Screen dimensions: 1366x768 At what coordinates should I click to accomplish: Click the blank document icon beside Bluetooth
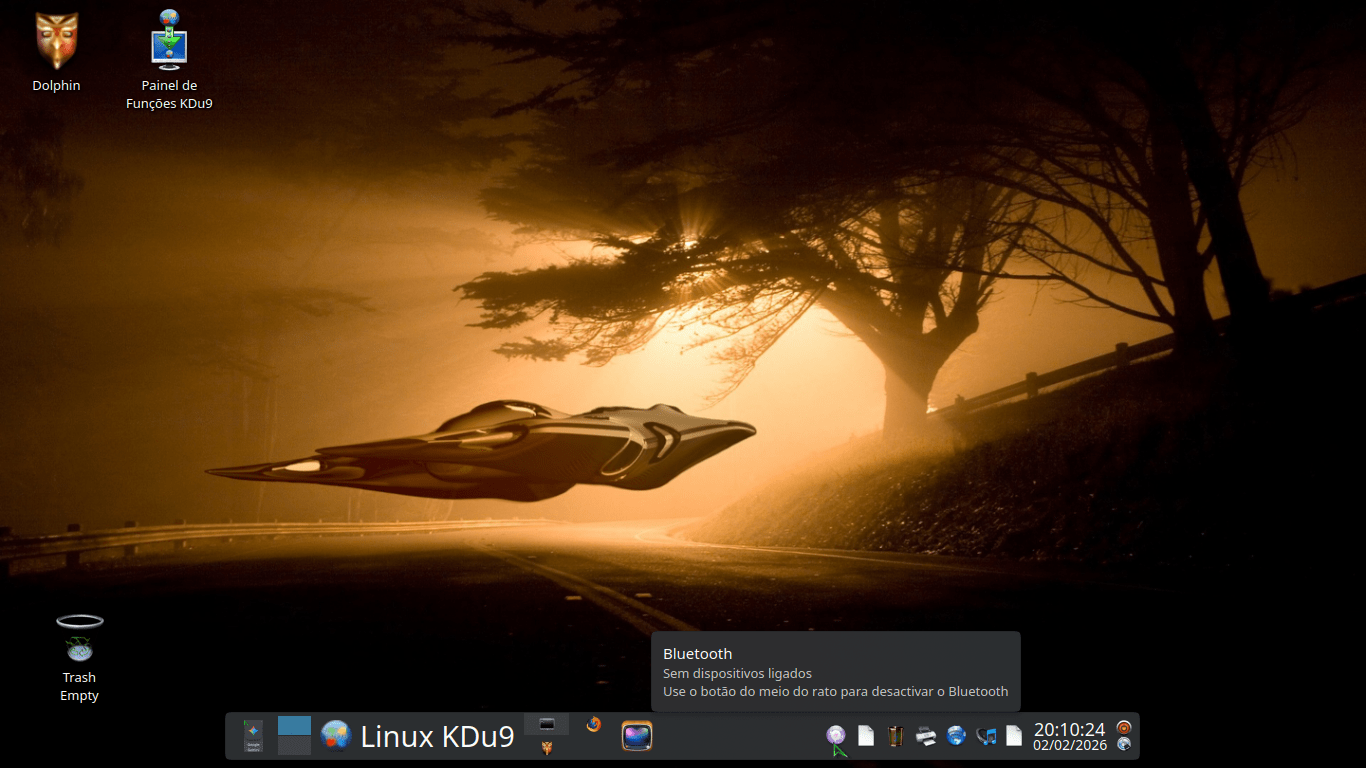tap(866, 736)
